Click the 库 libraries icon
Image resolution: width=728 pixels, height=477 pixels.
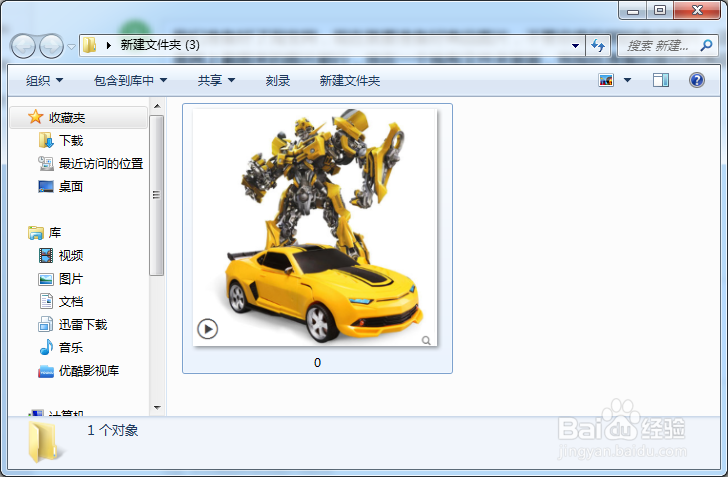click(x=36, y=233)
